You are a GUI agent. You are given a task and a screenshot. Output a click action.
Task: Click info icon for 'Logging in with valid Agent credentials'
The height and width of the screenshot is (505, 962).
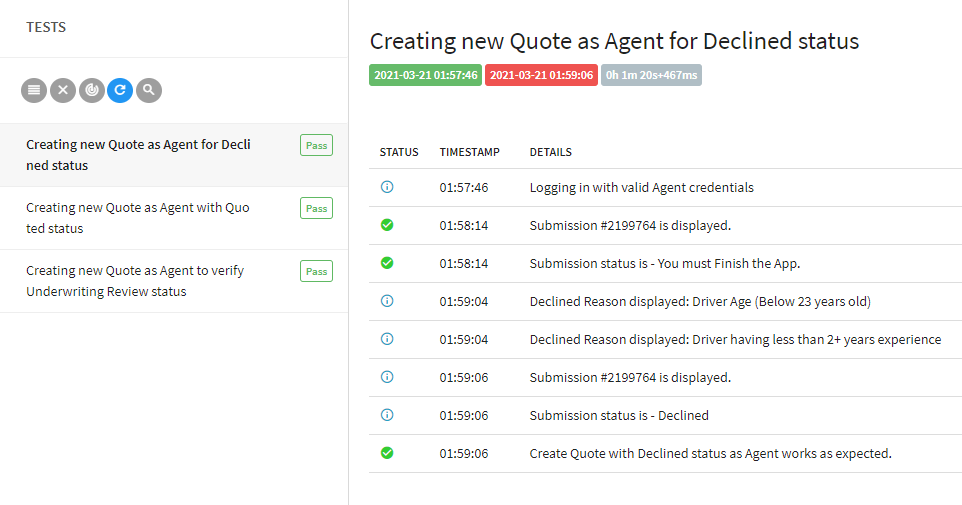click(387, 187)
